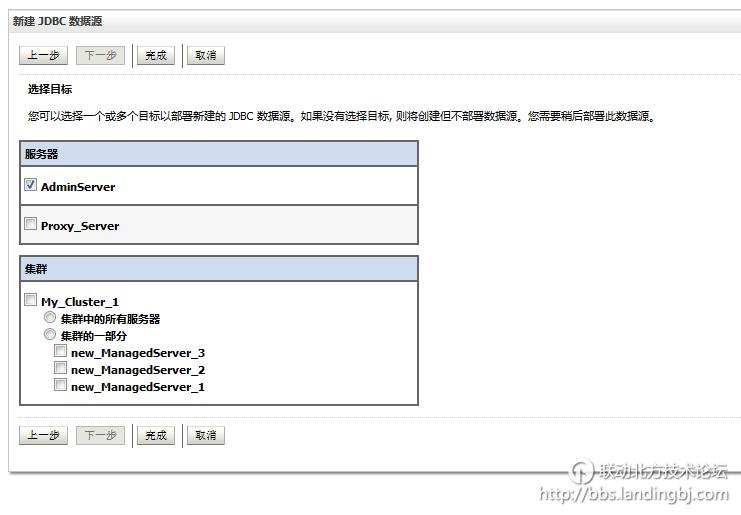
Task: Click the new_ManagedServer_3 label text
Action: click(x=138, y=353)
